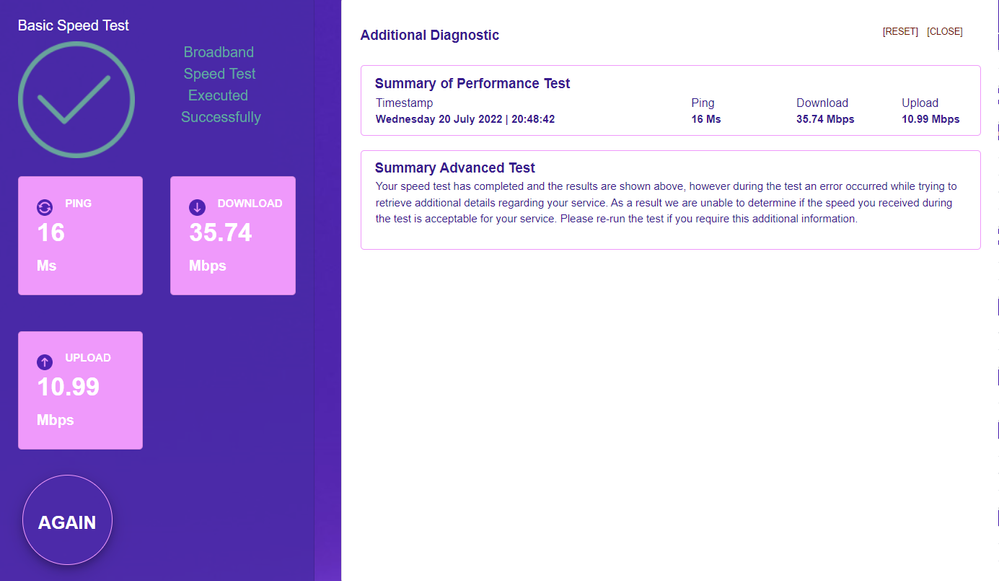Click the large green checkmark success icon
999x581 pixels.
[x=76, y=97]
